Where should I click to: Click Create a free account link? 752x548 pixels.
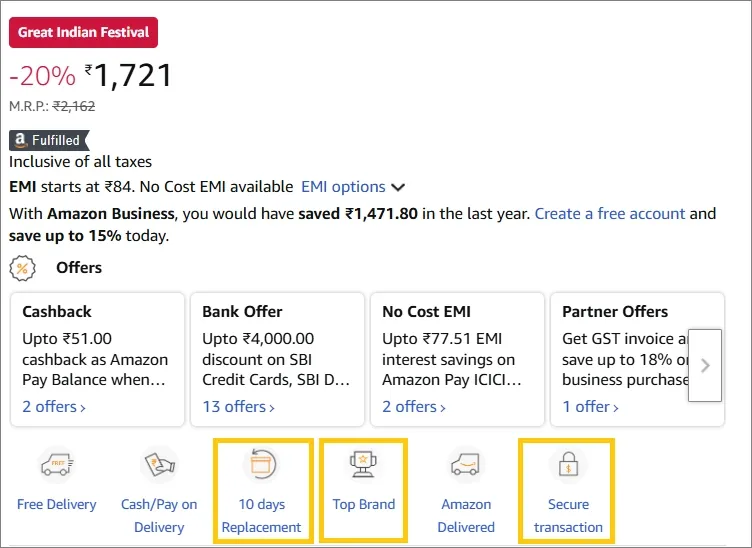(610, 214)
